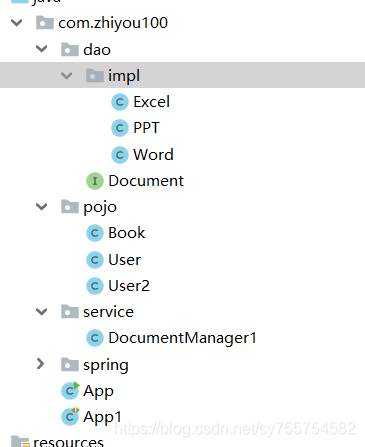Click the service package folder icon
The image size is (365, 447).
point(70,312)
